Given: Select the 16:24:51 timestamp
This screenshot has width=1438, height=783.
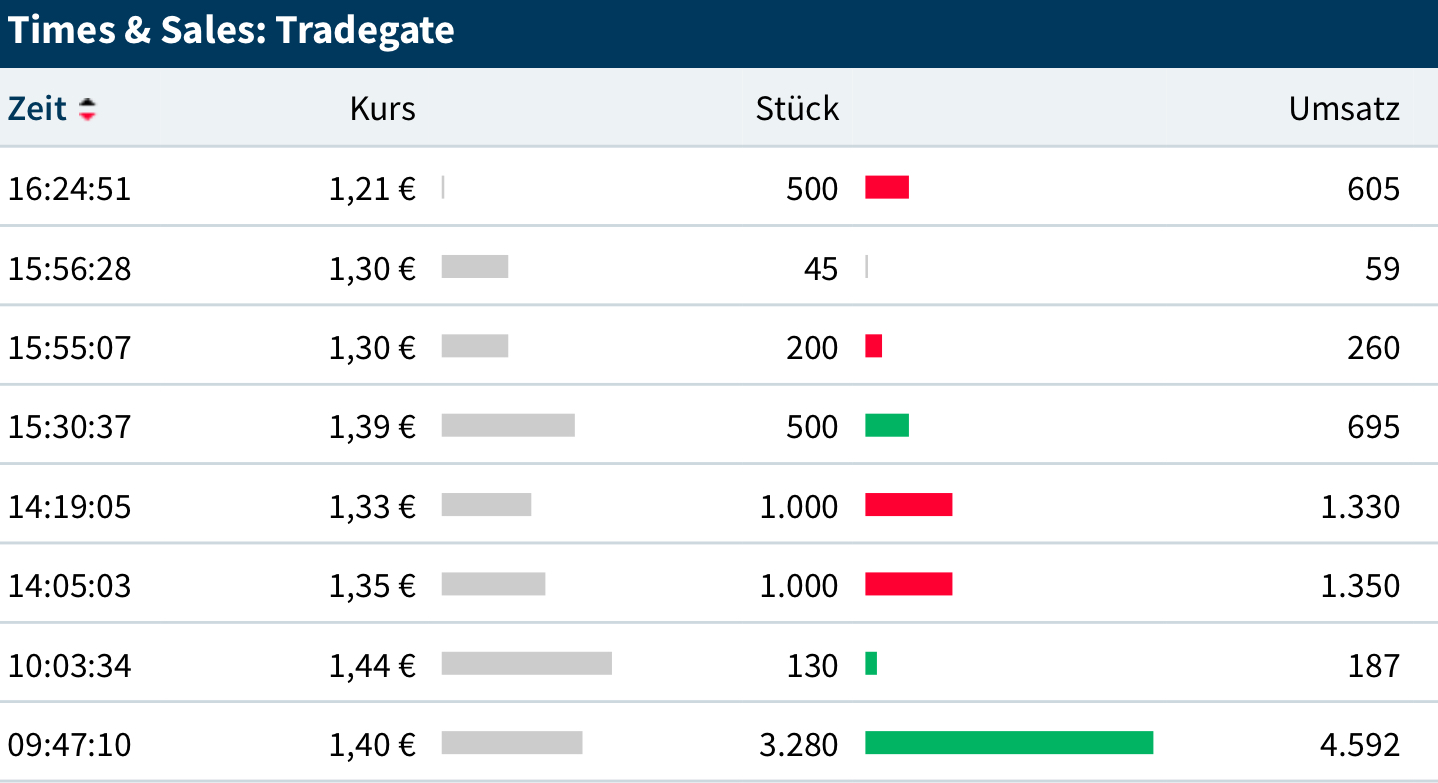Looking at the screenshot, I should pyautogui.click(x=70, y=188).
